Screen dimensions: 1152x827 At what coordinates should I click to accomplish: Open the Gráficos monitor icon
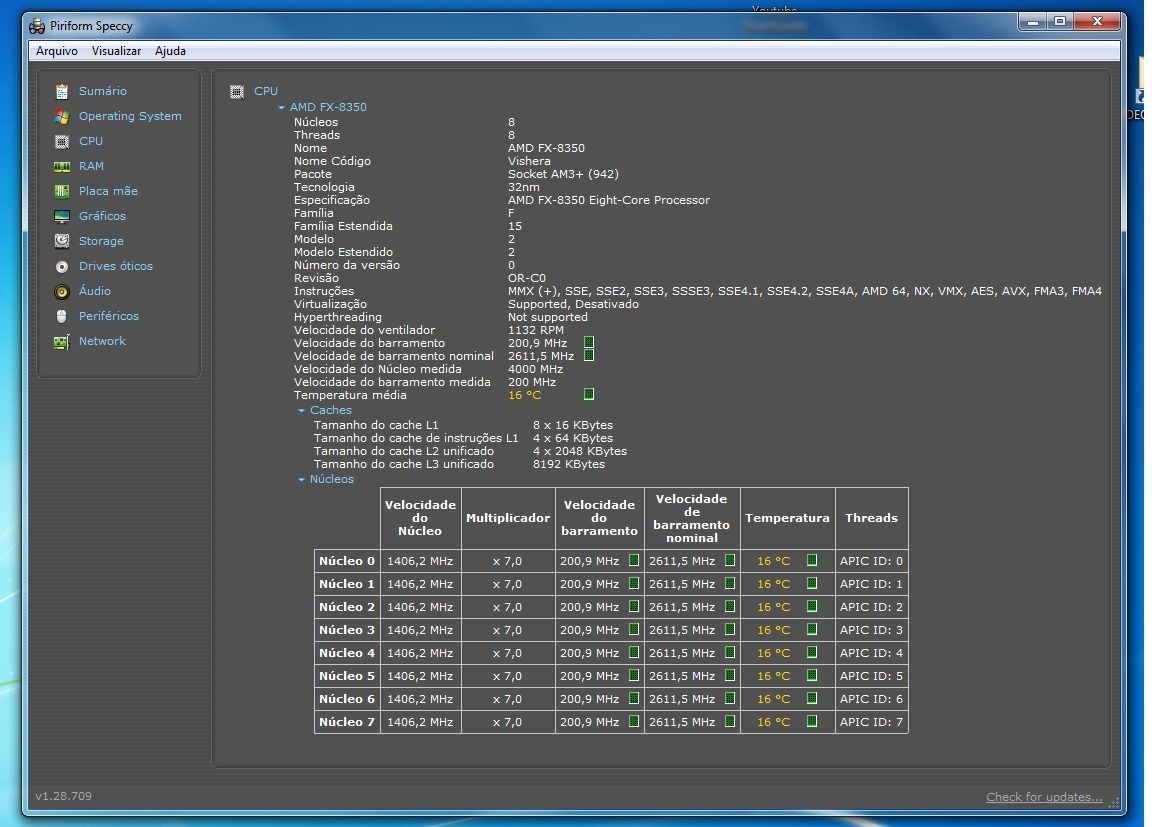pyautogui.click(x=62, y=216)
